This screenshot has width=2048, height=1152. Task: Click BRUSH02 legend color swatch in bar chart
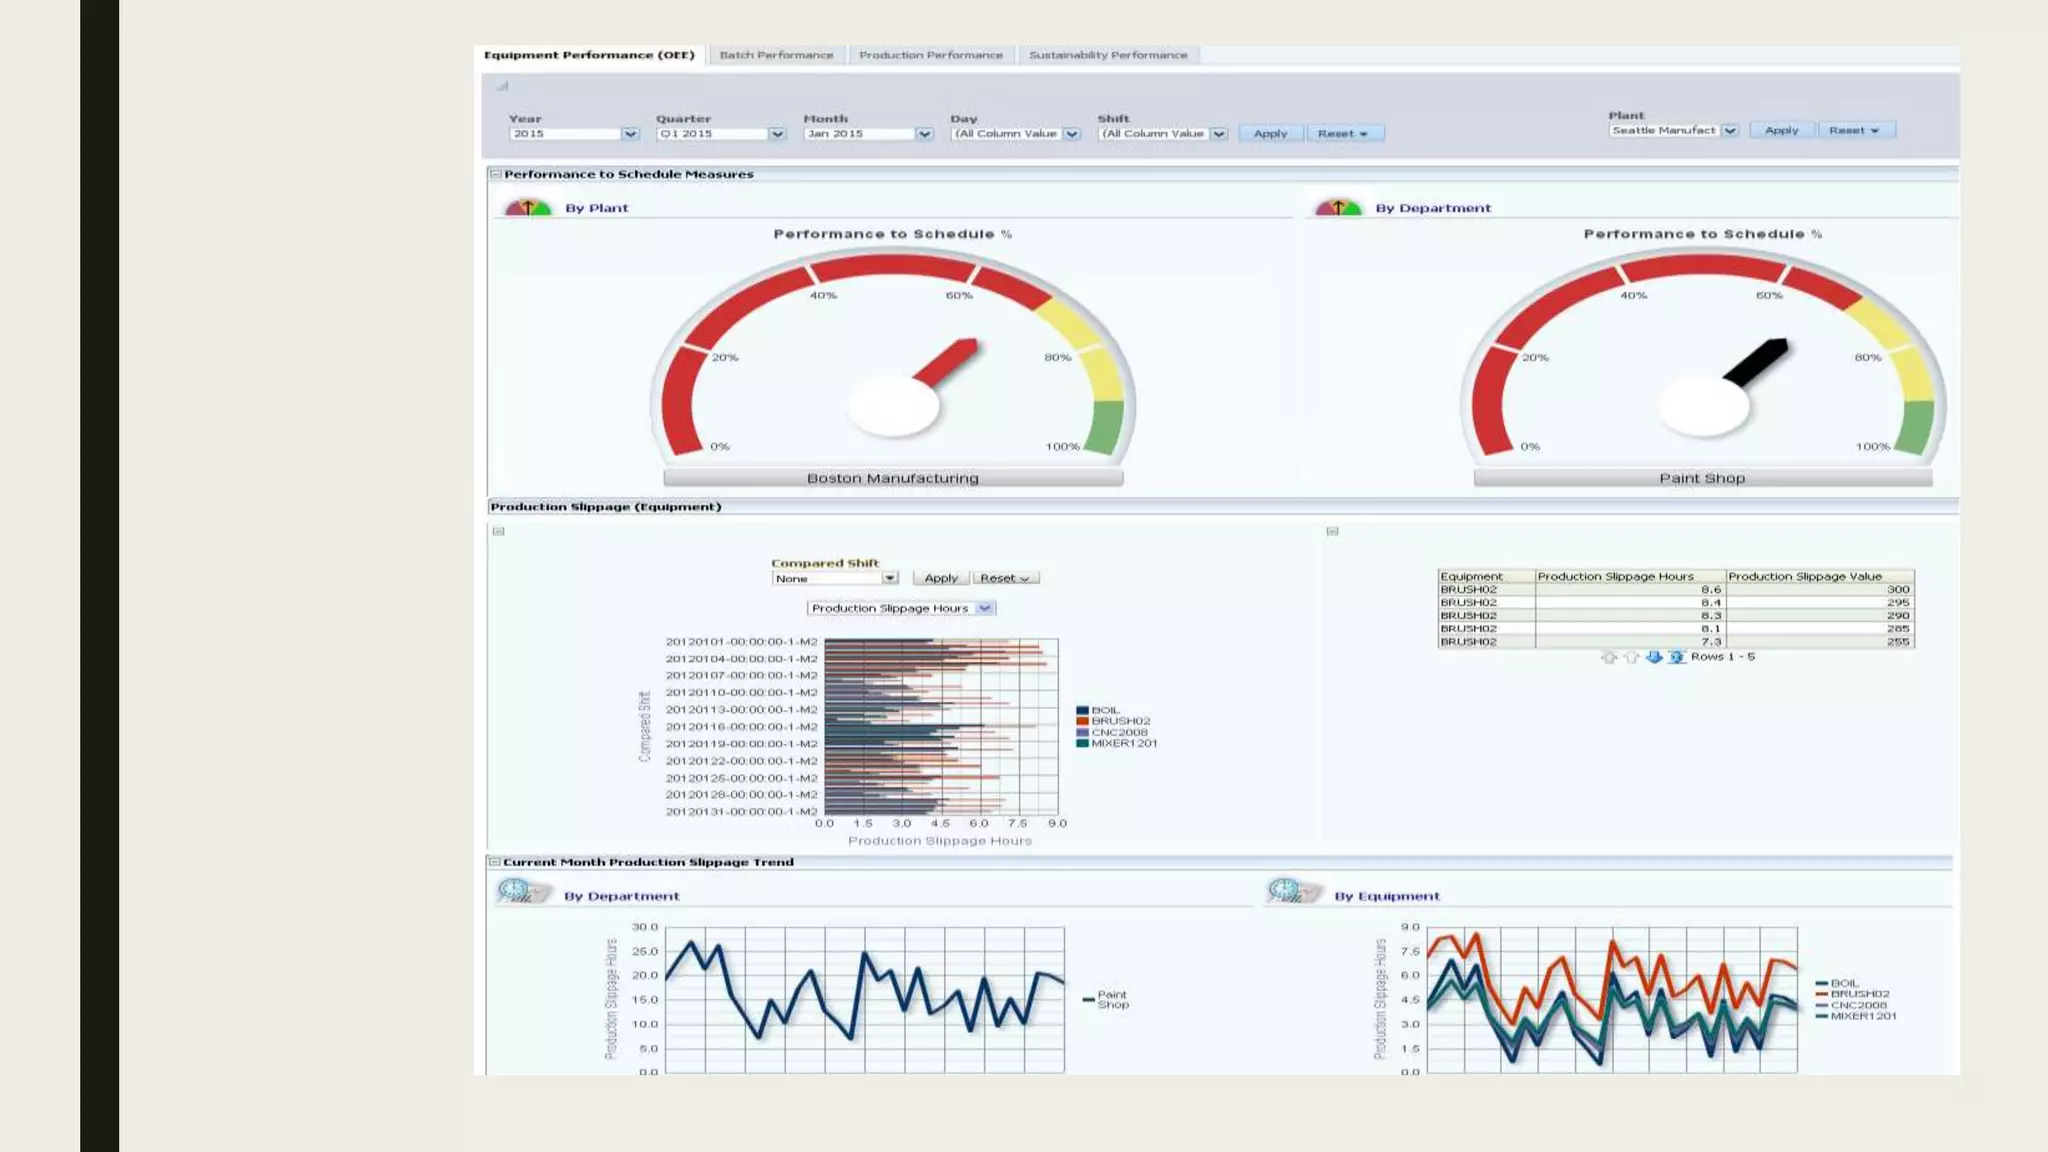click(1082, 721)
